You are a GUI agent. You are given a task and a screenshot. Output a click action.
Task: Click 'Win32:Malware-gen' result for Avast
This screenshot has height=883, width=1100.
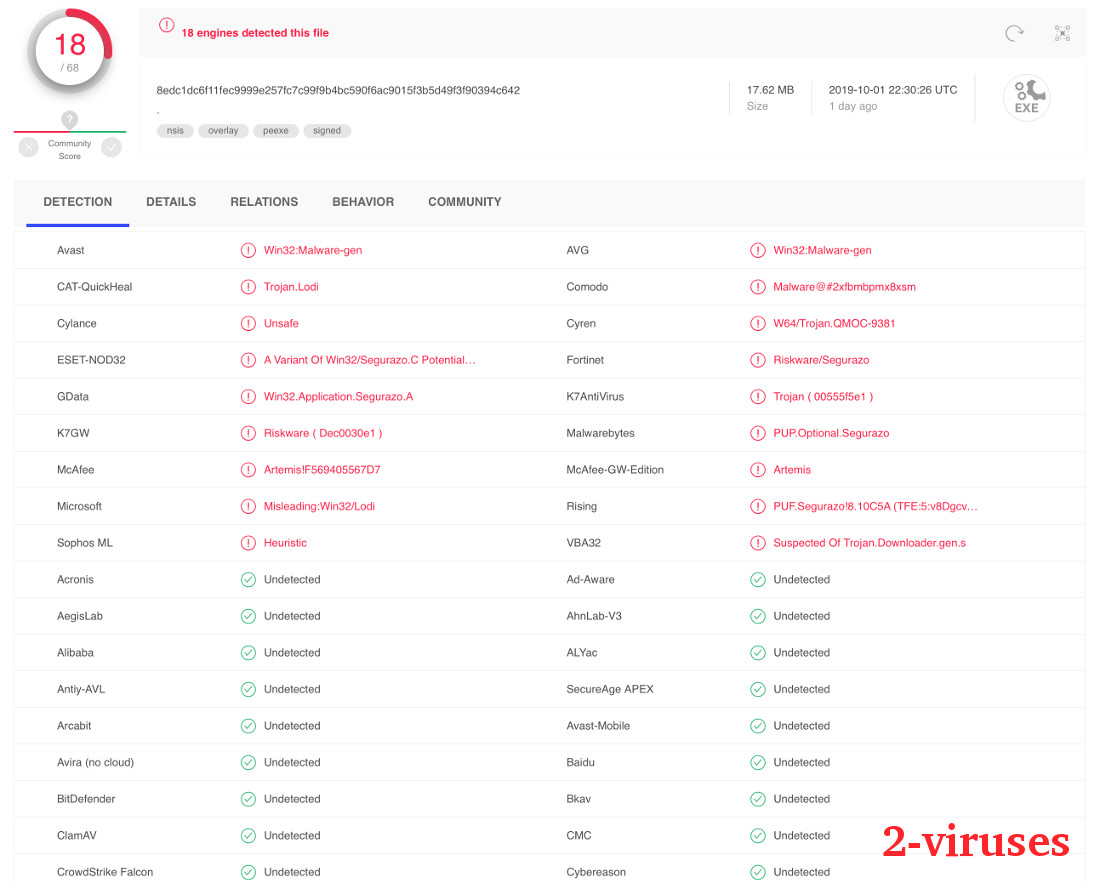pos(313,250)
